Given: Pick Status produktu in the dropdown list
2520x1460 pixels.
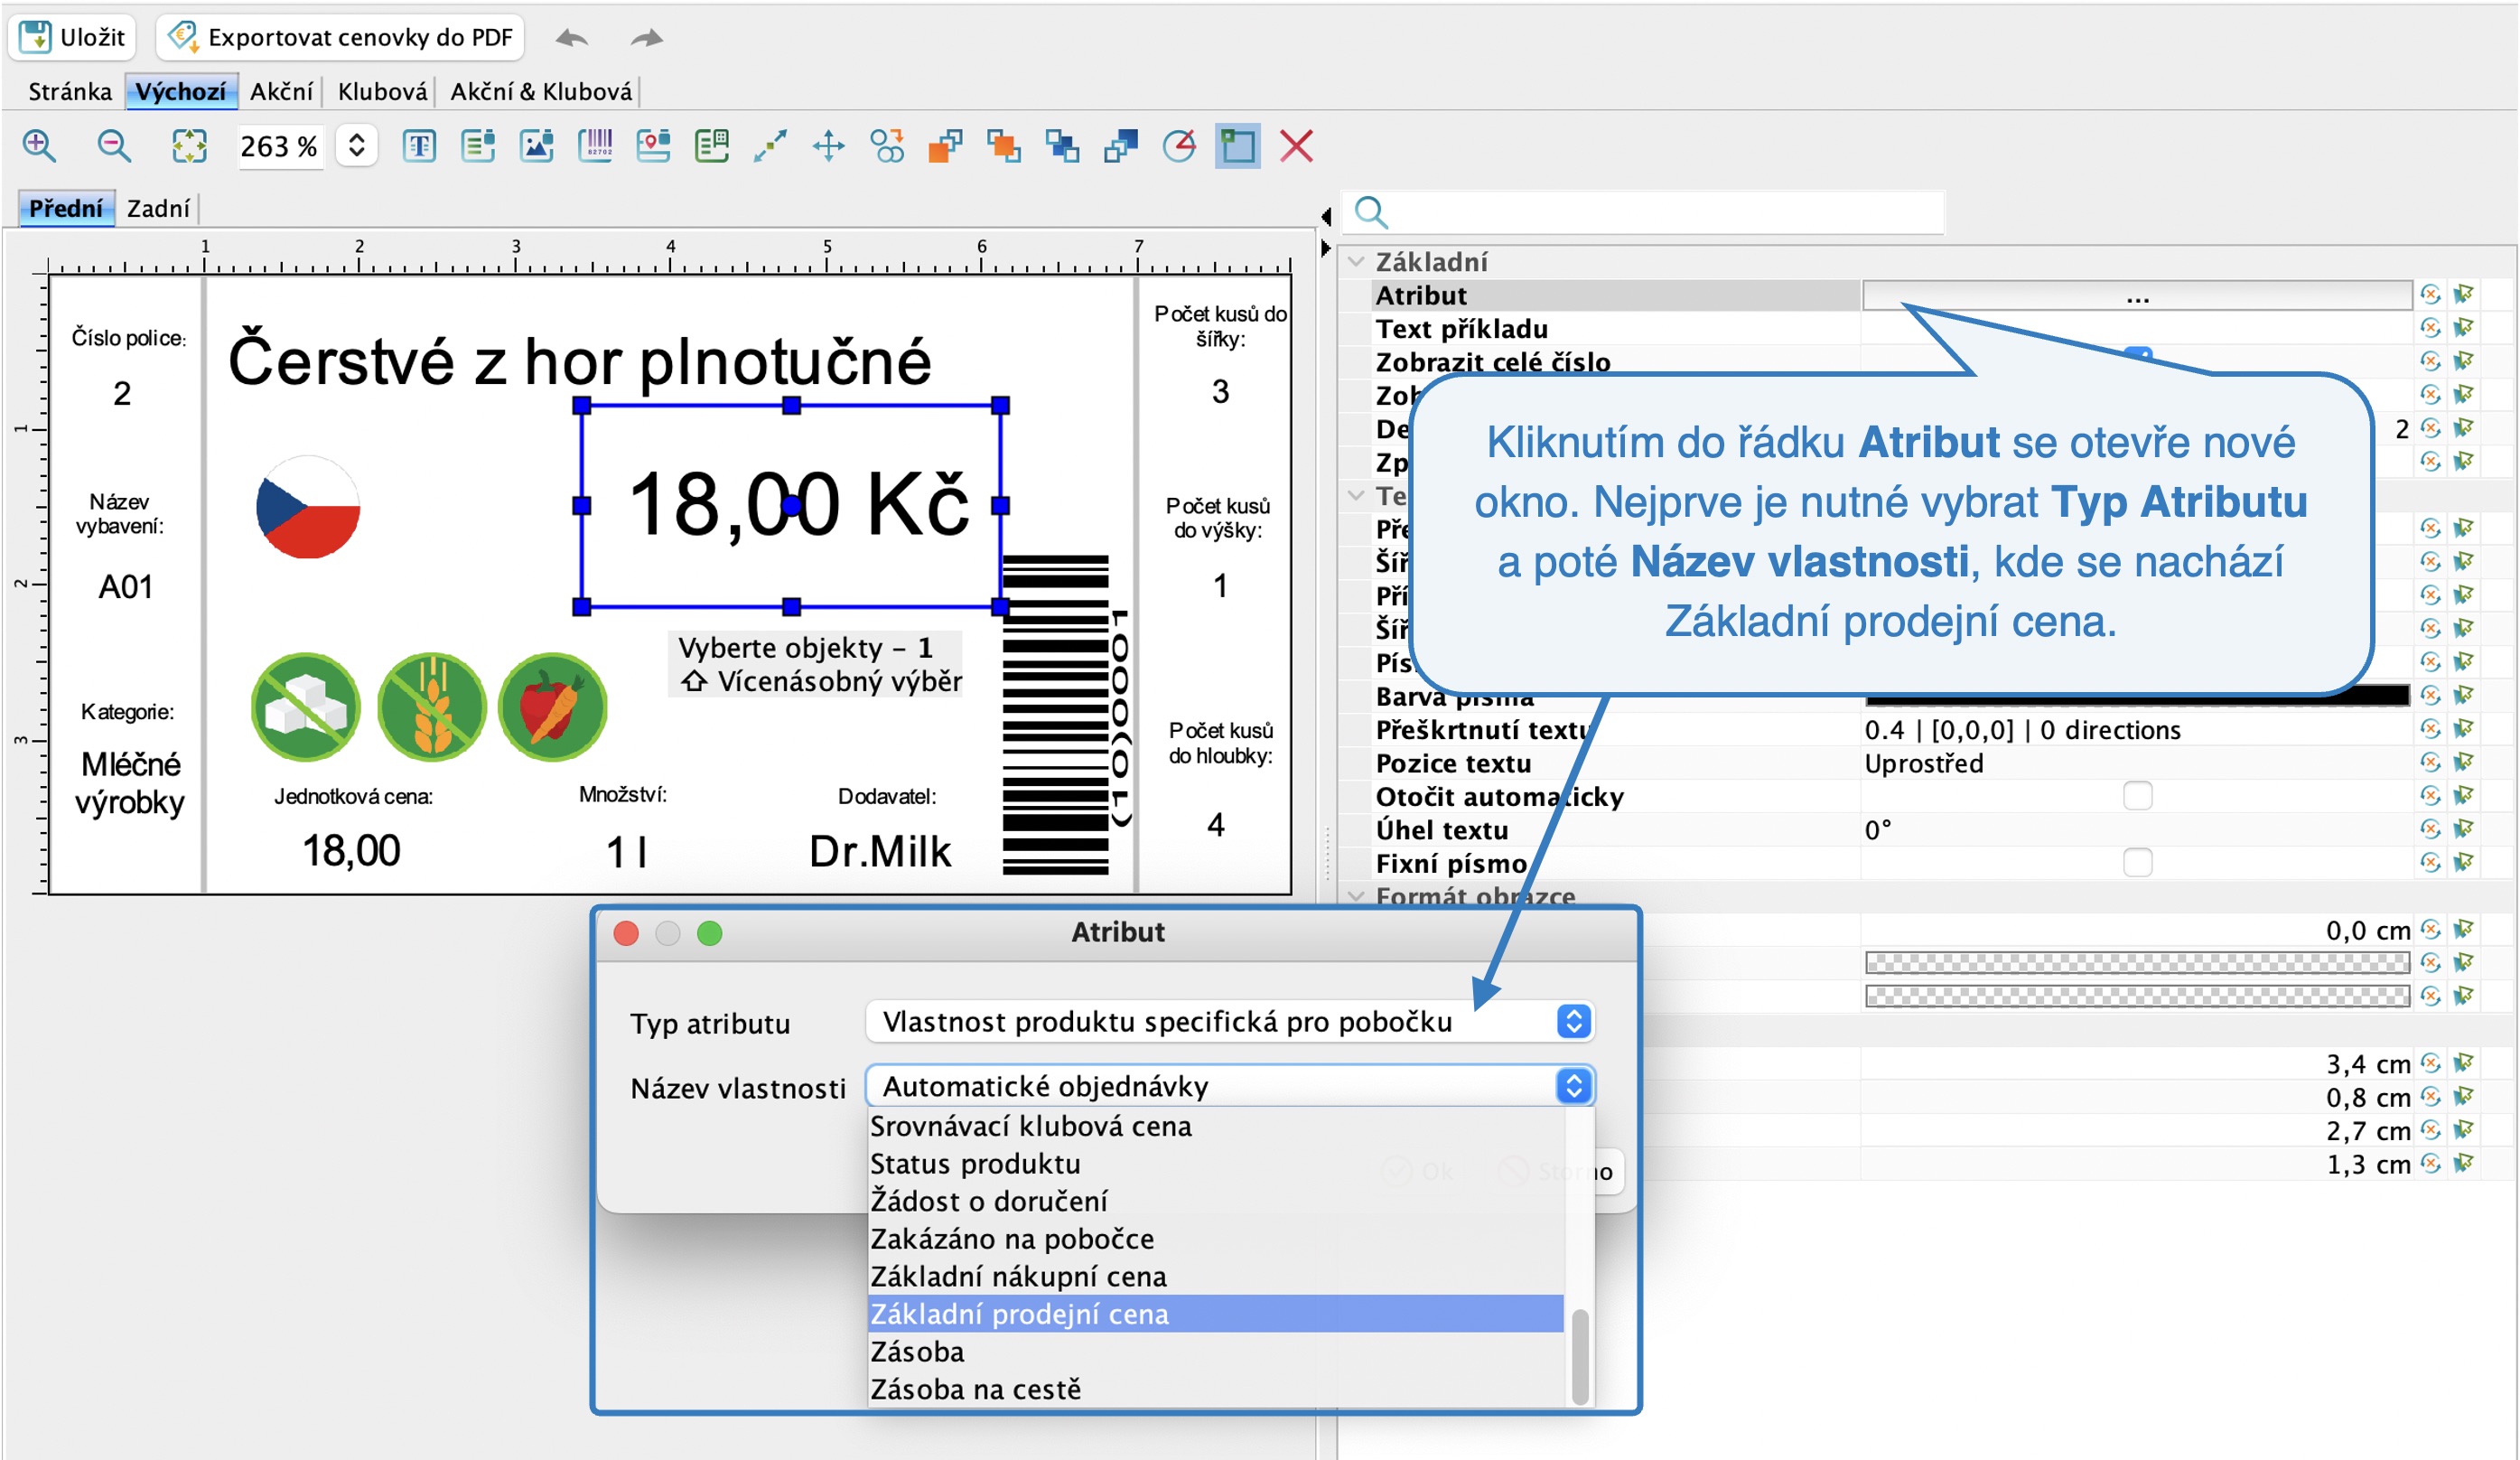Looking at the screenshot, I should [x=1215, y=1164].
